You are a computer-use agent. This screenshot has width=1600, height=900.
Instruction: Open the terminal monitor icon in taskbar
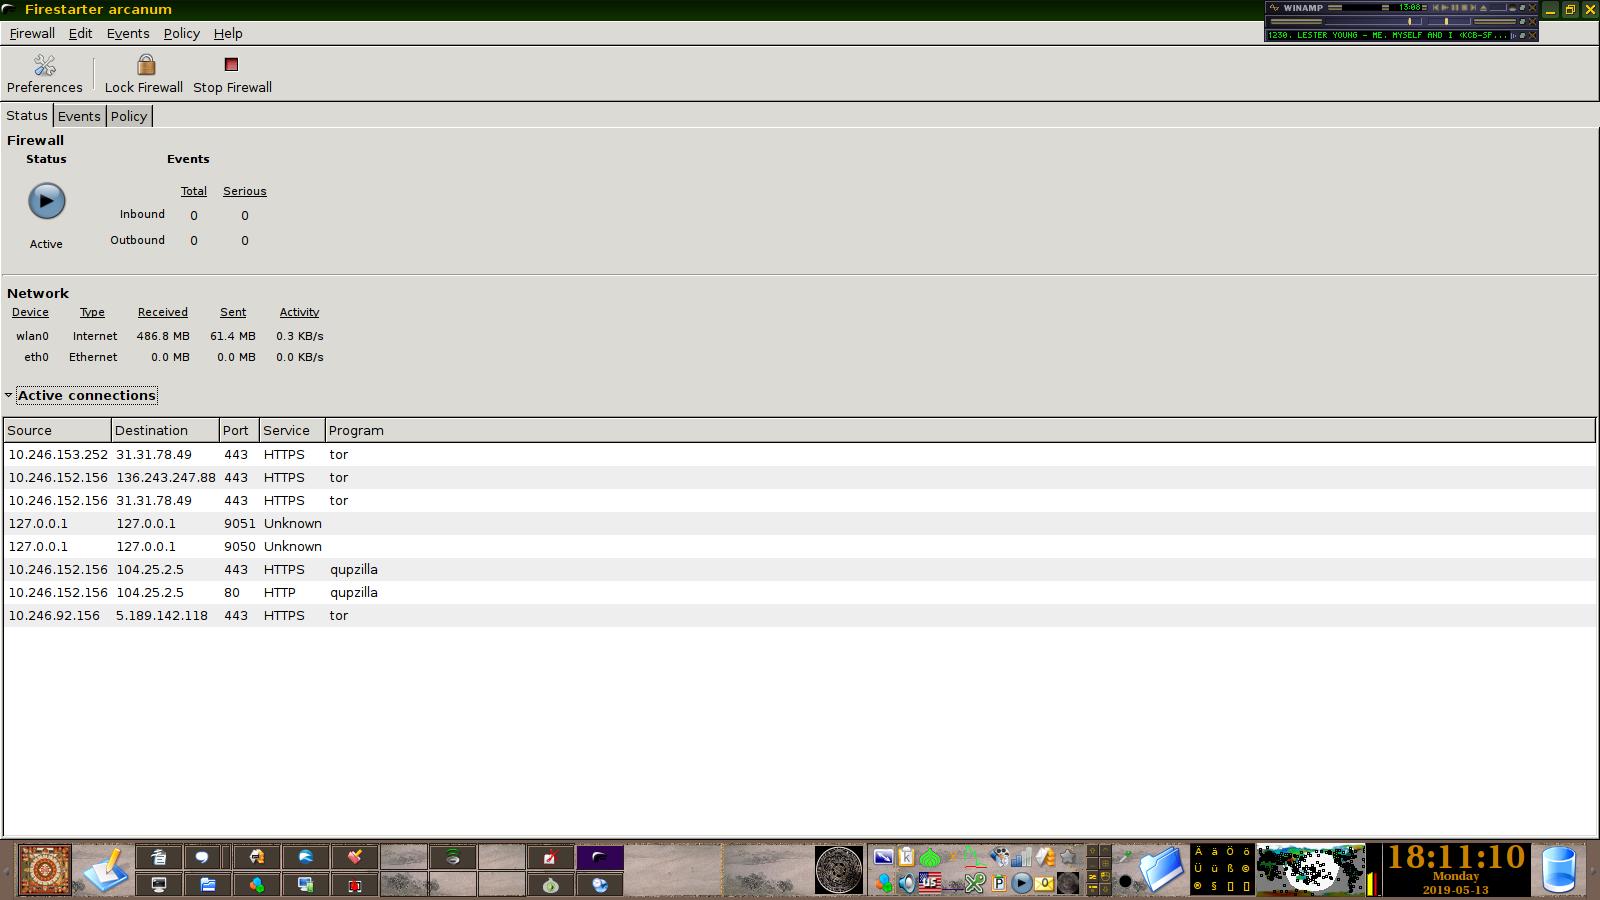pos(159,885)
